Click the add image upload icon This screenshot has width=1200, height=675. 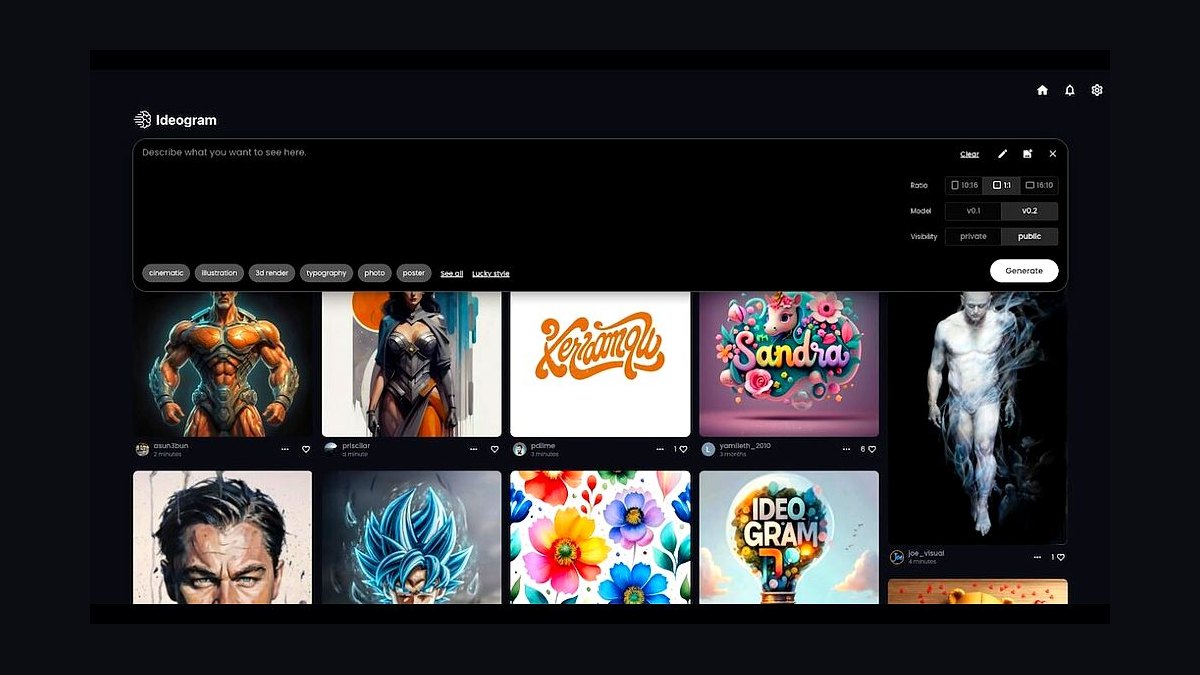click(1027, 154)
